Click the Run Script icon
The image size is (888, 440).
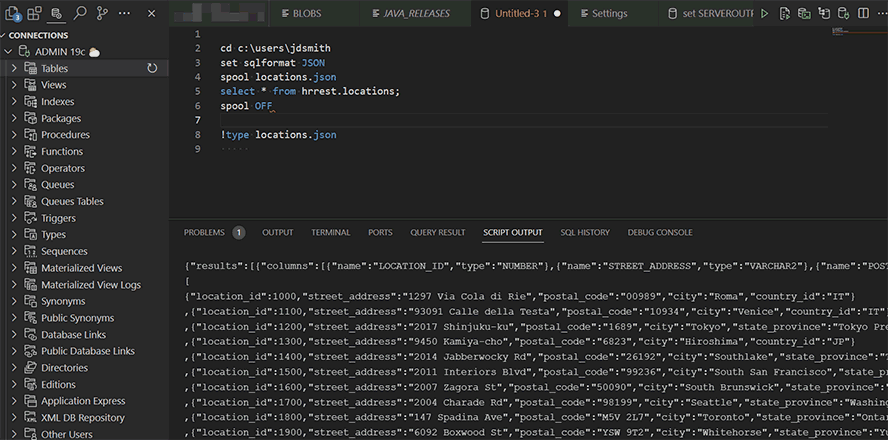(784, 14)
